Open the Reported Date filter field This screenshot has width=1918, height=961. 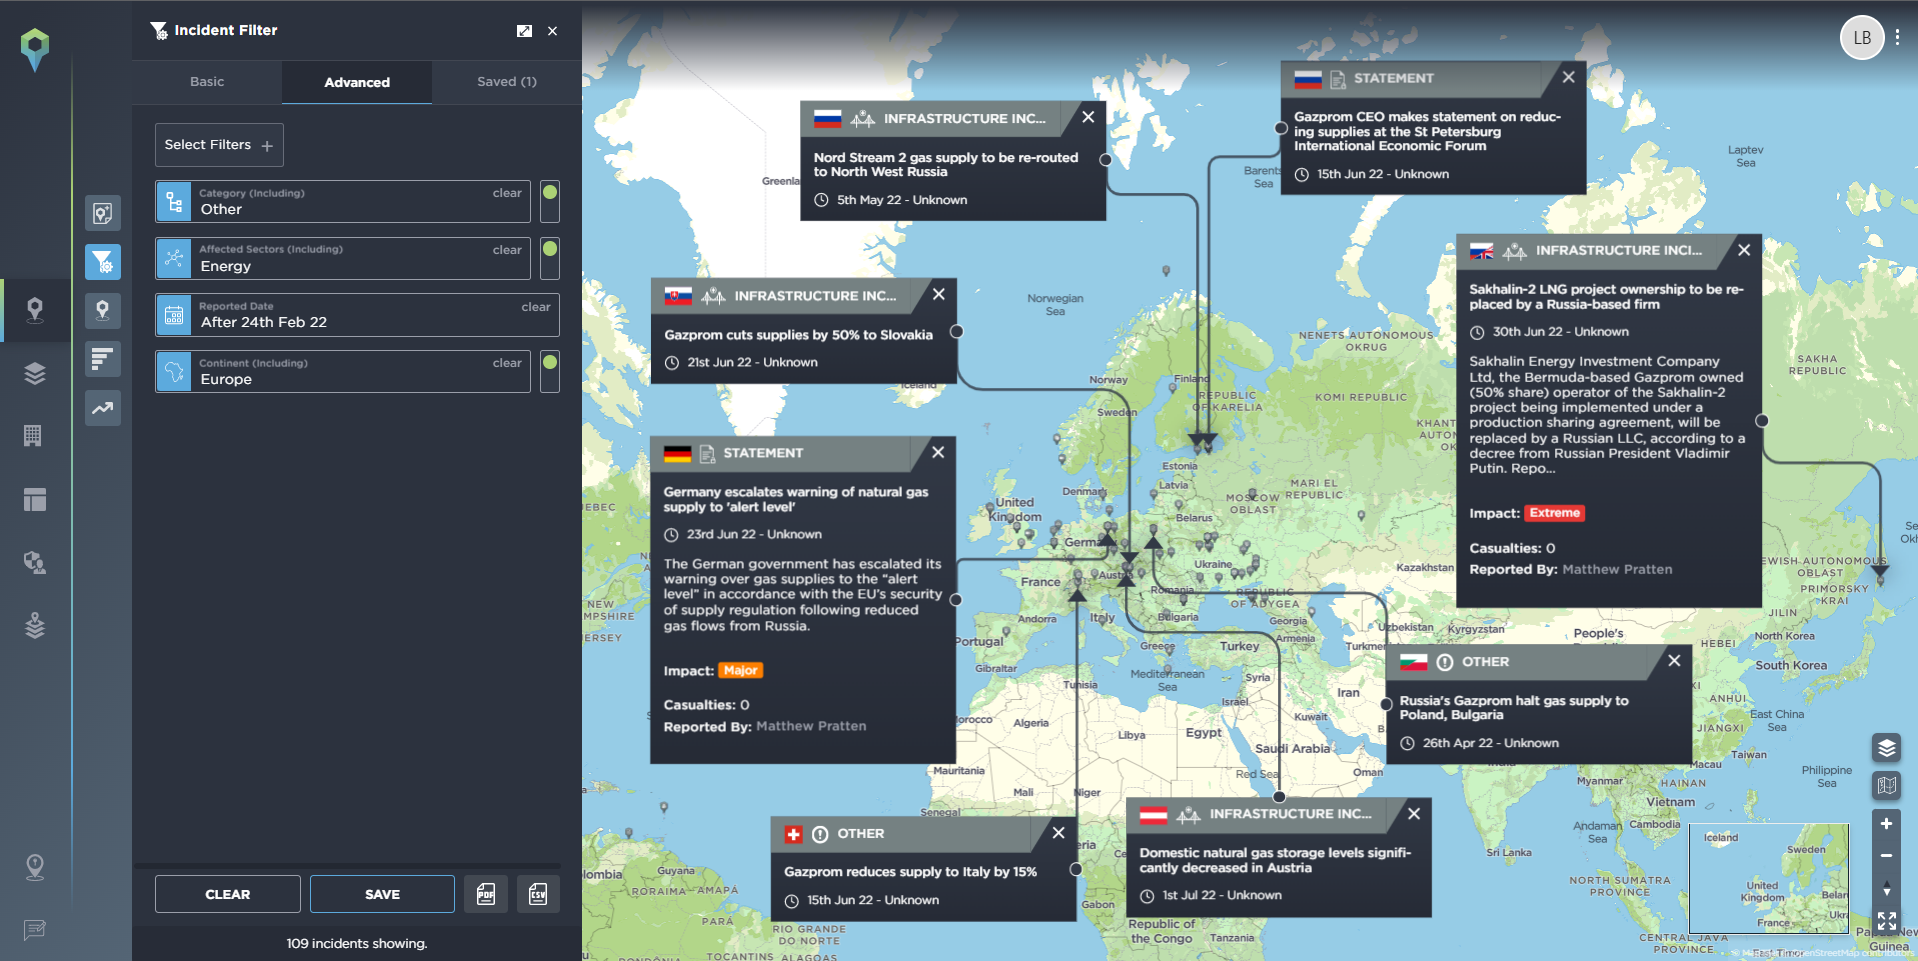pos(357,315)
